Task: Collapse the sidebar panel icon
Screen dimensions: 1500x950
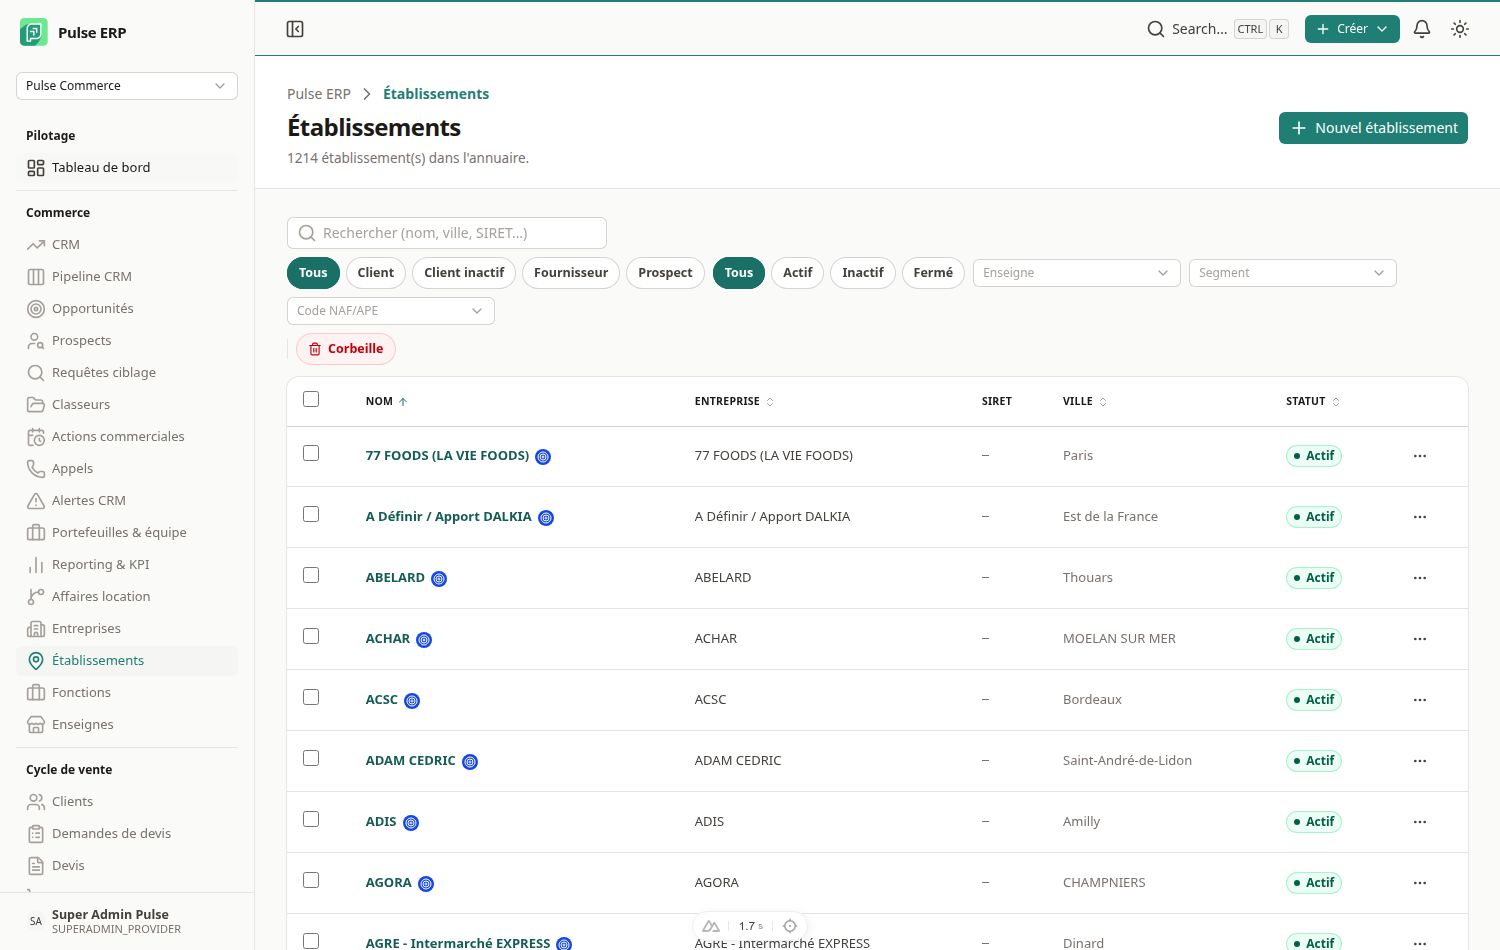Action: point(295,29)
